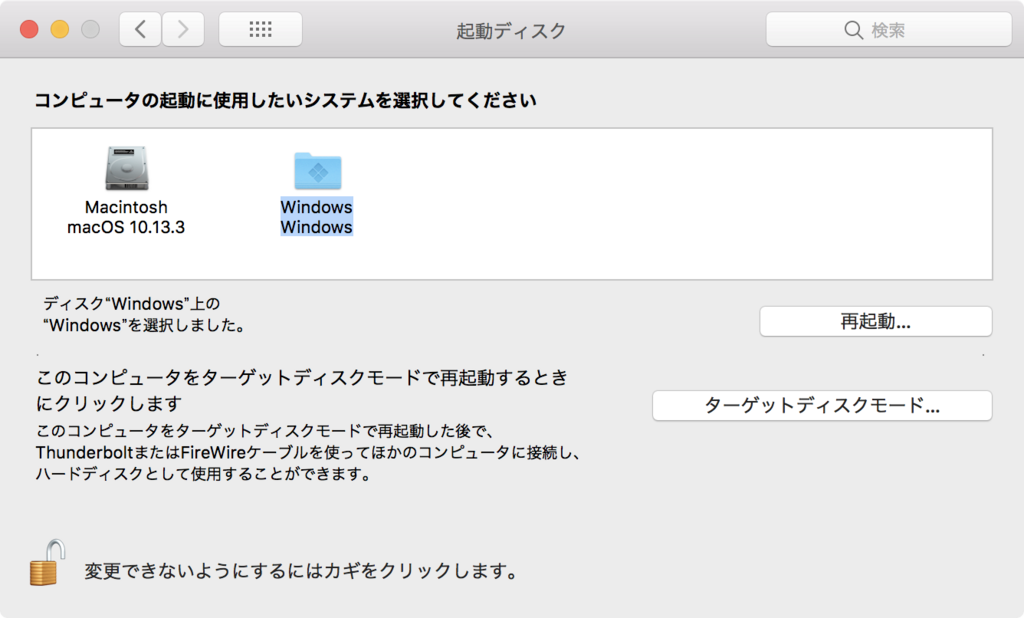Minimize the window with the yellow button
Viewport: 1024px width, 618px height.
pos(60,29)
